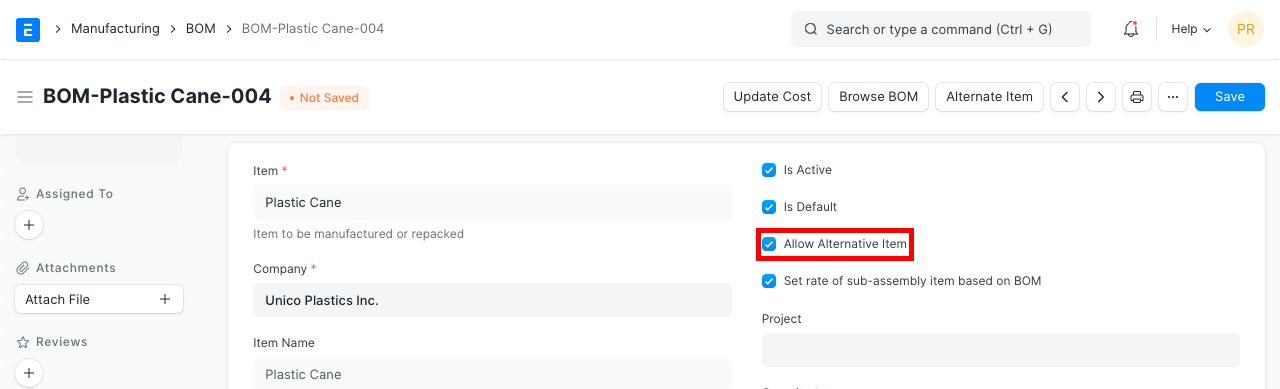Toggle the Is Default checkbox
This screenshot has height=389, width=1280.
pos(769,207)
